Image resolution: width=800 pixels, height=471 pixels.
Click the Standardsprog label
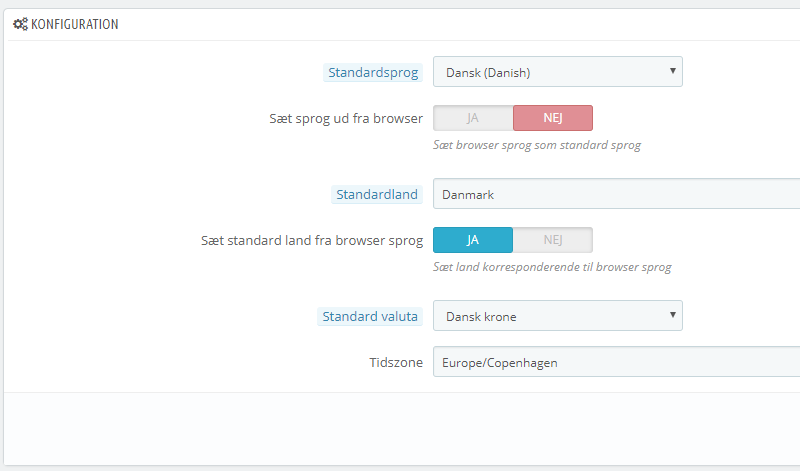[x=374, y=72]
